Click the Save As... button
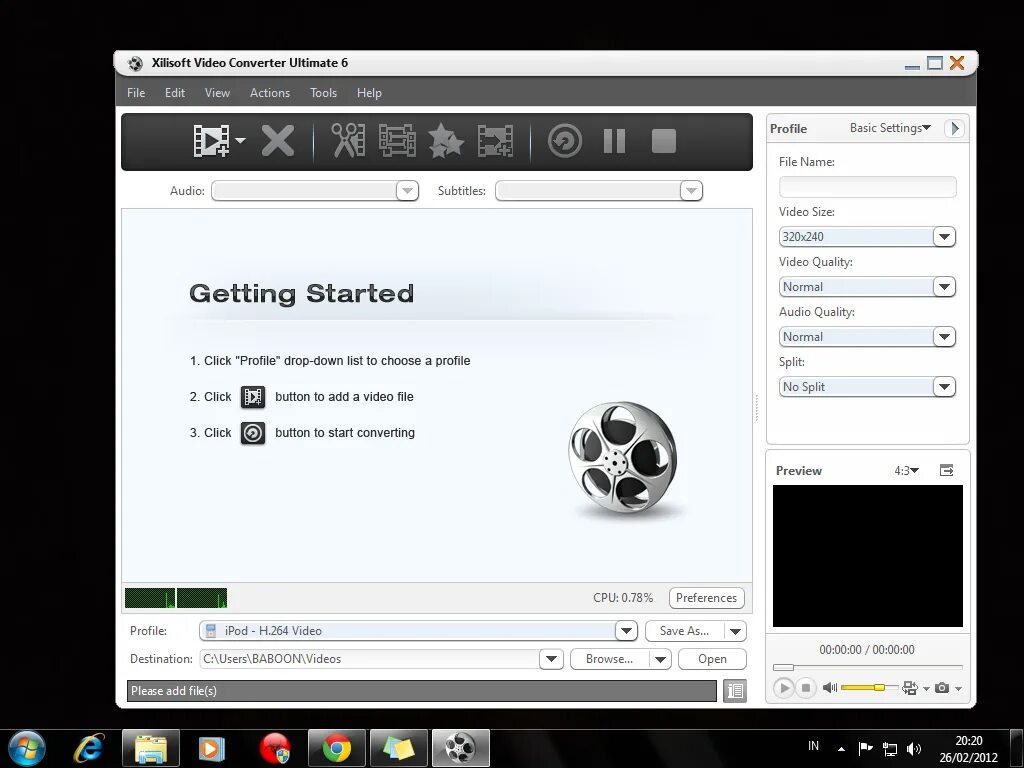Image resolution: width=1024 pixels, height=768 pixels. click(x=684, y=631)
